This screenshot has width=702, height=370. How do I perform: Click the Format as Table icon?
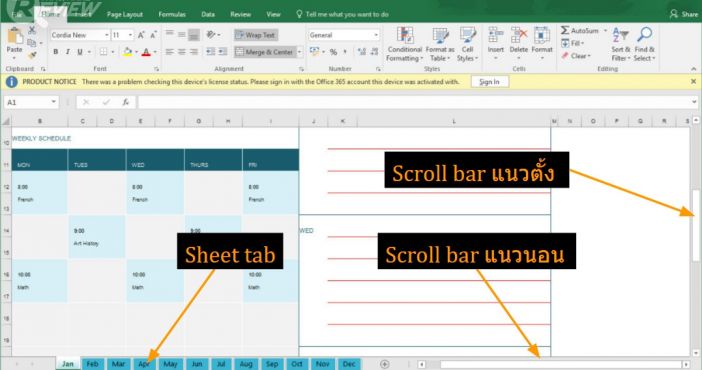[x=440, y=35]
